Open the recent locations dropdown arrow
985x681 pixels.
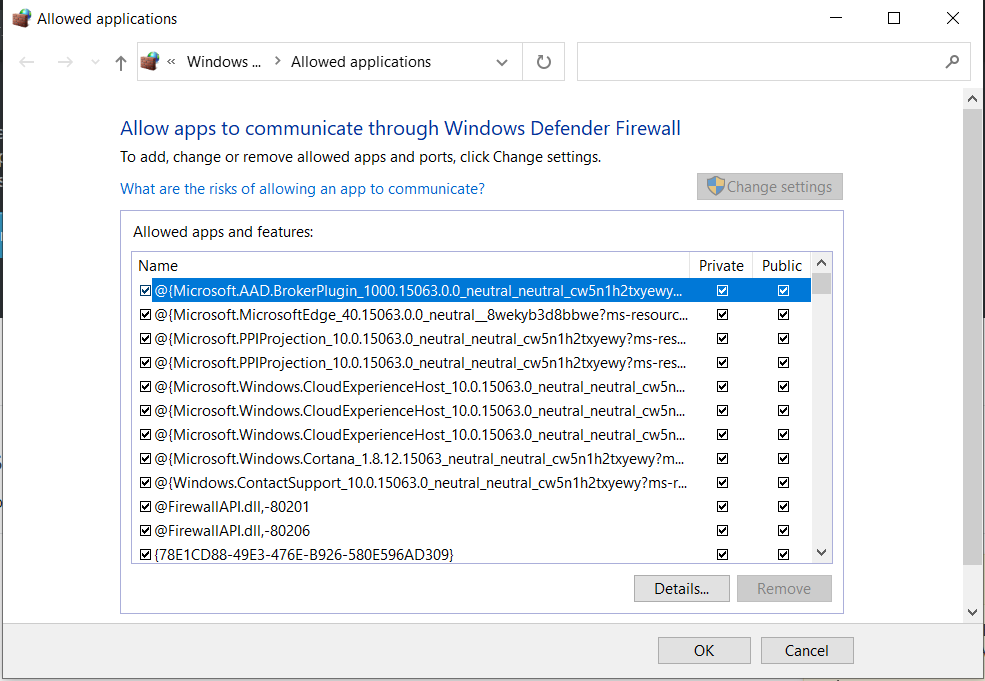pyautogui.click(x=95, y=62)
